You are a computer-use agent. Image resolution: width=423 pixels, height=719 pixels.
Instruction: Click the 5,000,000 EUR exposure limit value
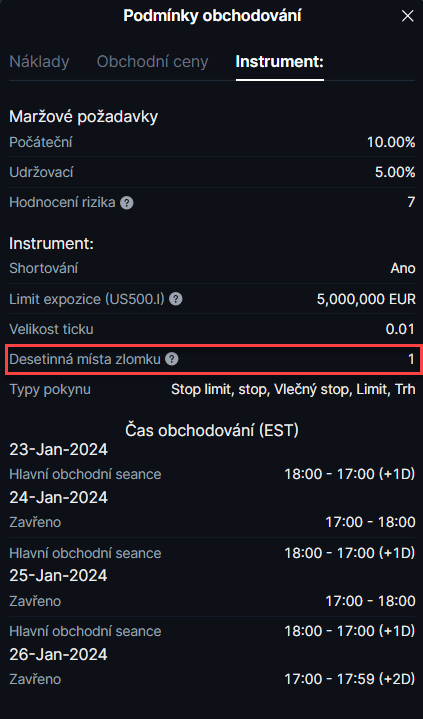366,299
